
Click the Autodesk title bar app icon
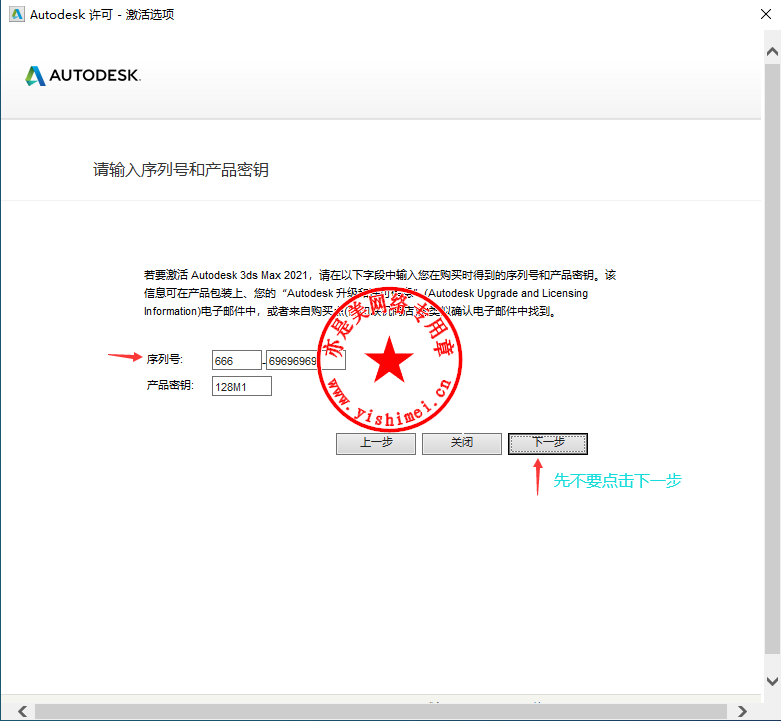tap(16, 14)
